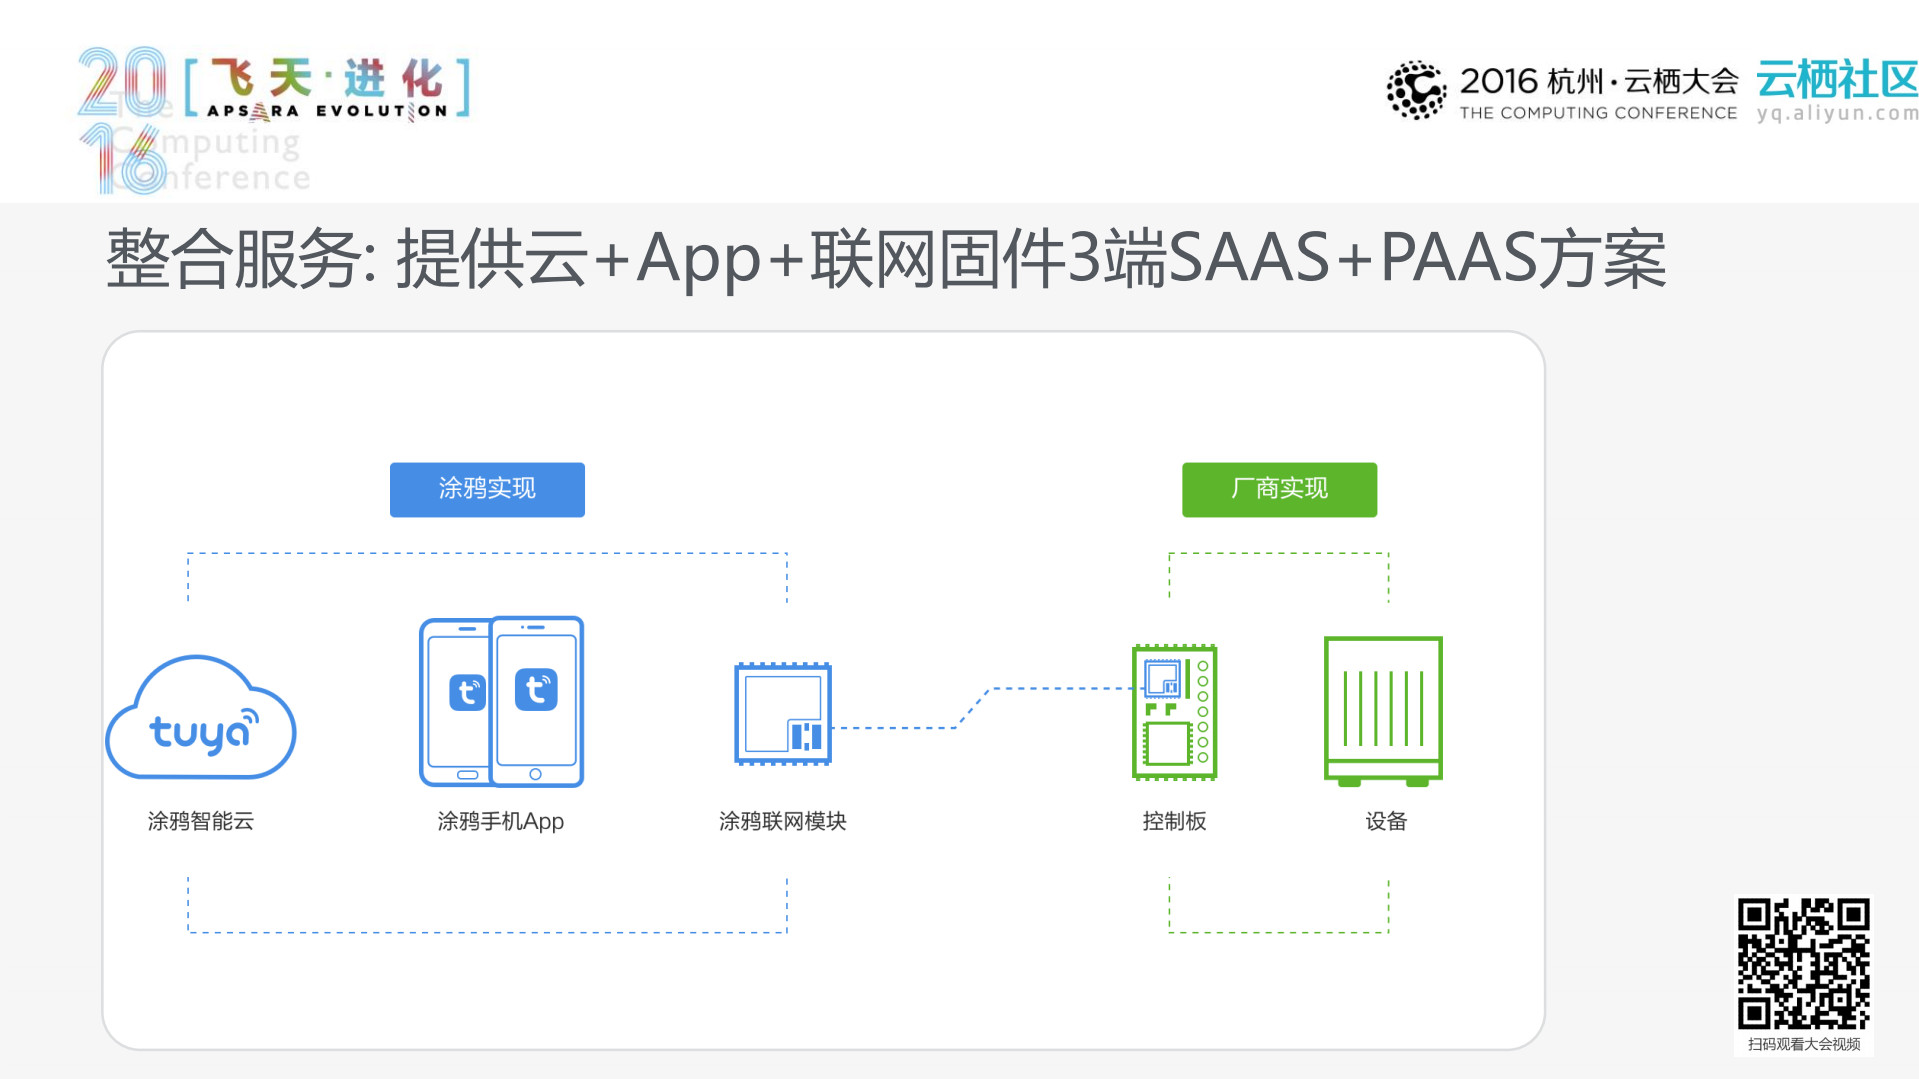Toggle the green 厂商实现 label
Screen dimensions: 1919x1079
pos(1279,489)
